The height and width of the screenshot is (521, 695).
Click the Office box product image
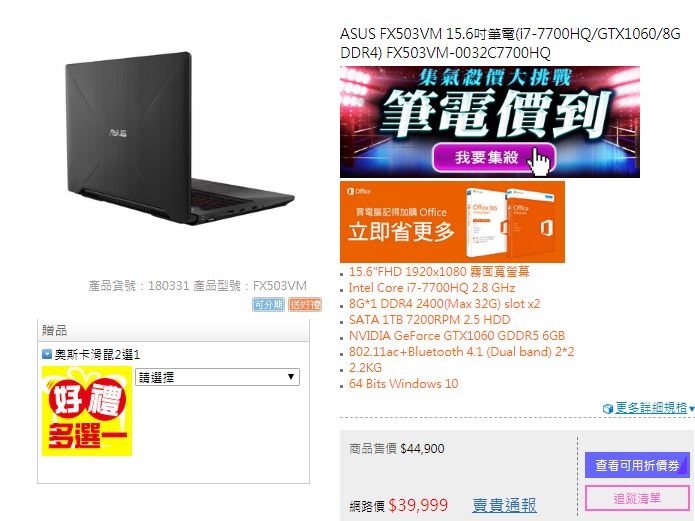[x=510, y=223]
